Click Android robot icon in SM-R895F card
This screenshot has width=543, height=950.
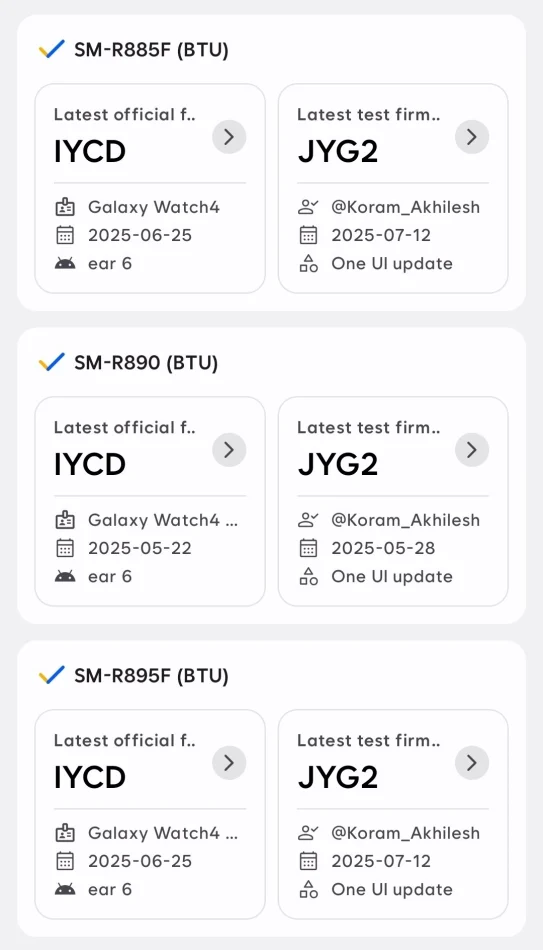tap(65, 889)
